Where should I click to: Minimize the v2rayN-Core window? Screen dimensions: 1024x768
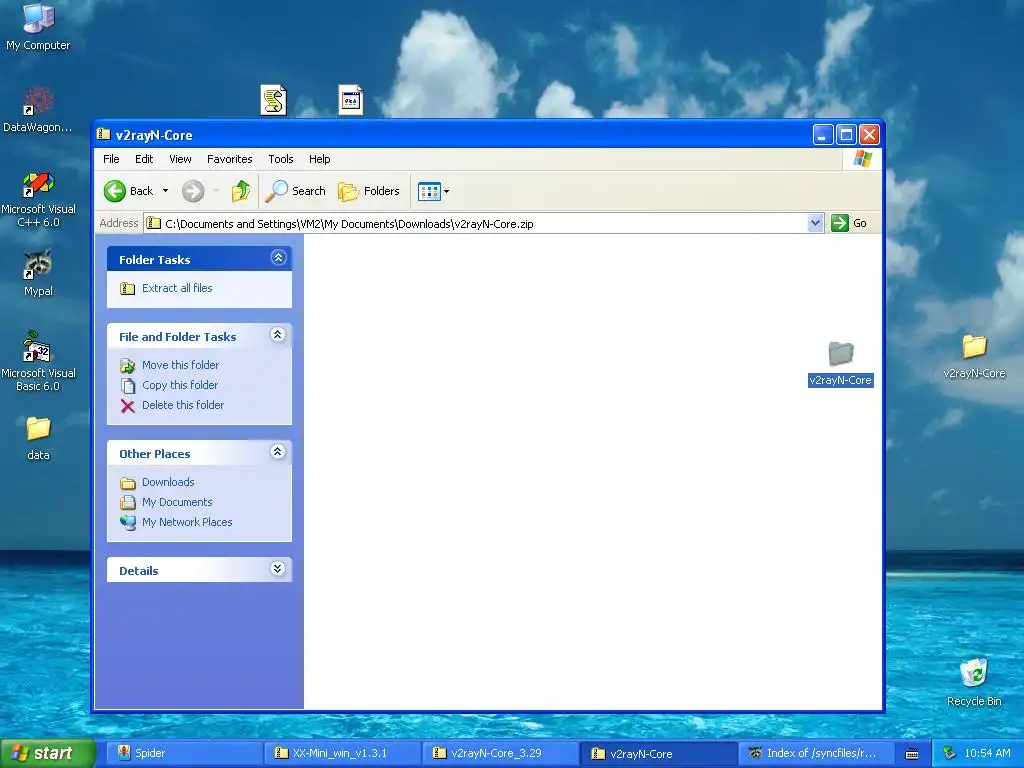click(x=823, y=135)
